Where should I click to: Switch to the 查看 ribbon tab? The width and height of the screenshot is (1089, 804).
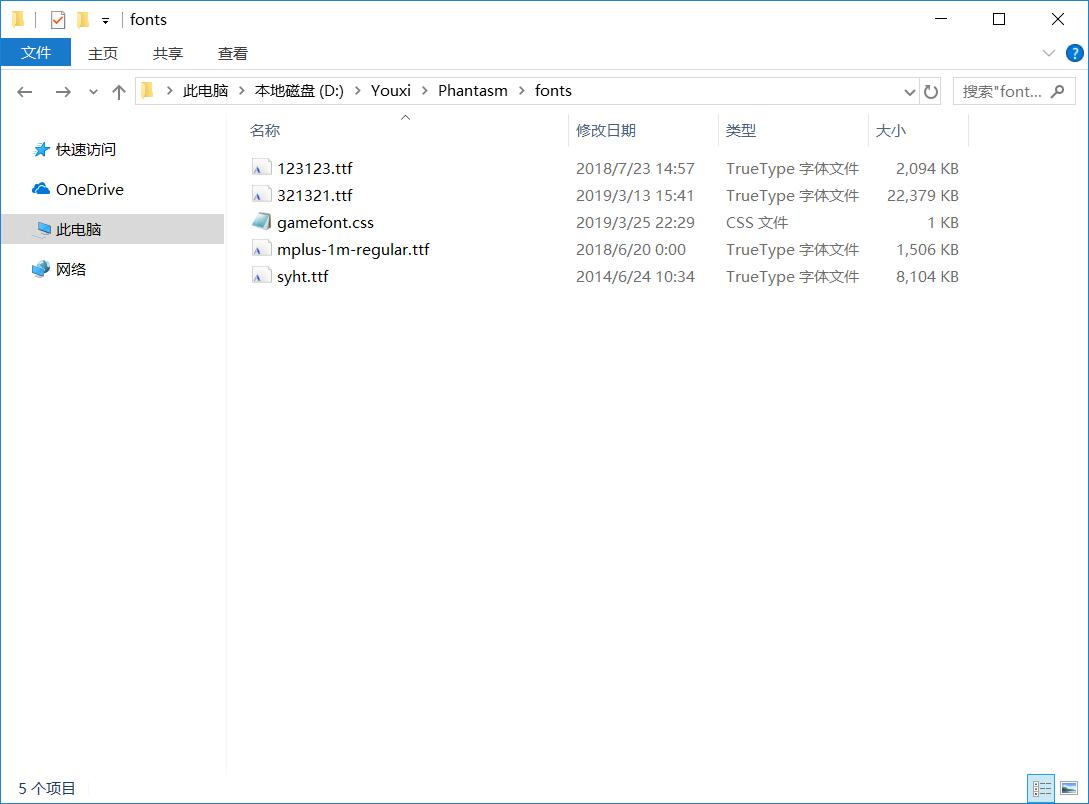coord(233,53)
